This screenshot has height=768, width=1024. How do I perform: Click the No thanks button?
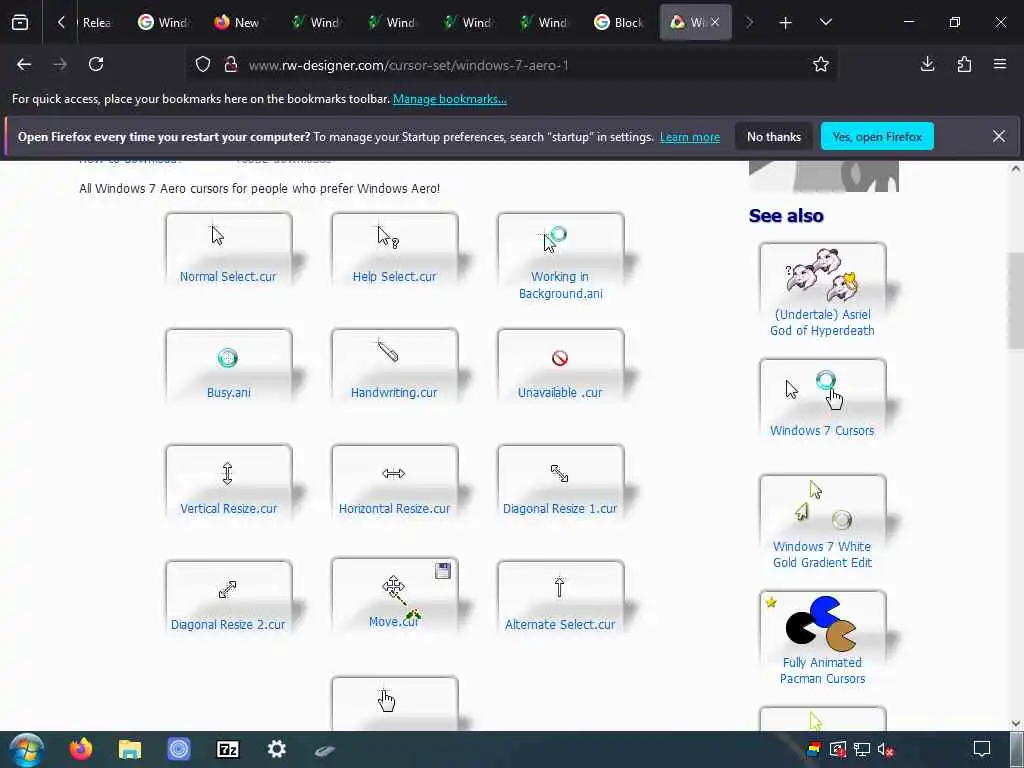774,136
